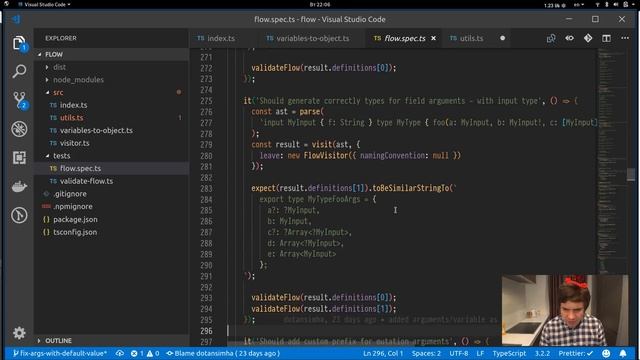Screen dimensions: 640x360
Task: Open the Docker view icon
Action: point(19,187)
